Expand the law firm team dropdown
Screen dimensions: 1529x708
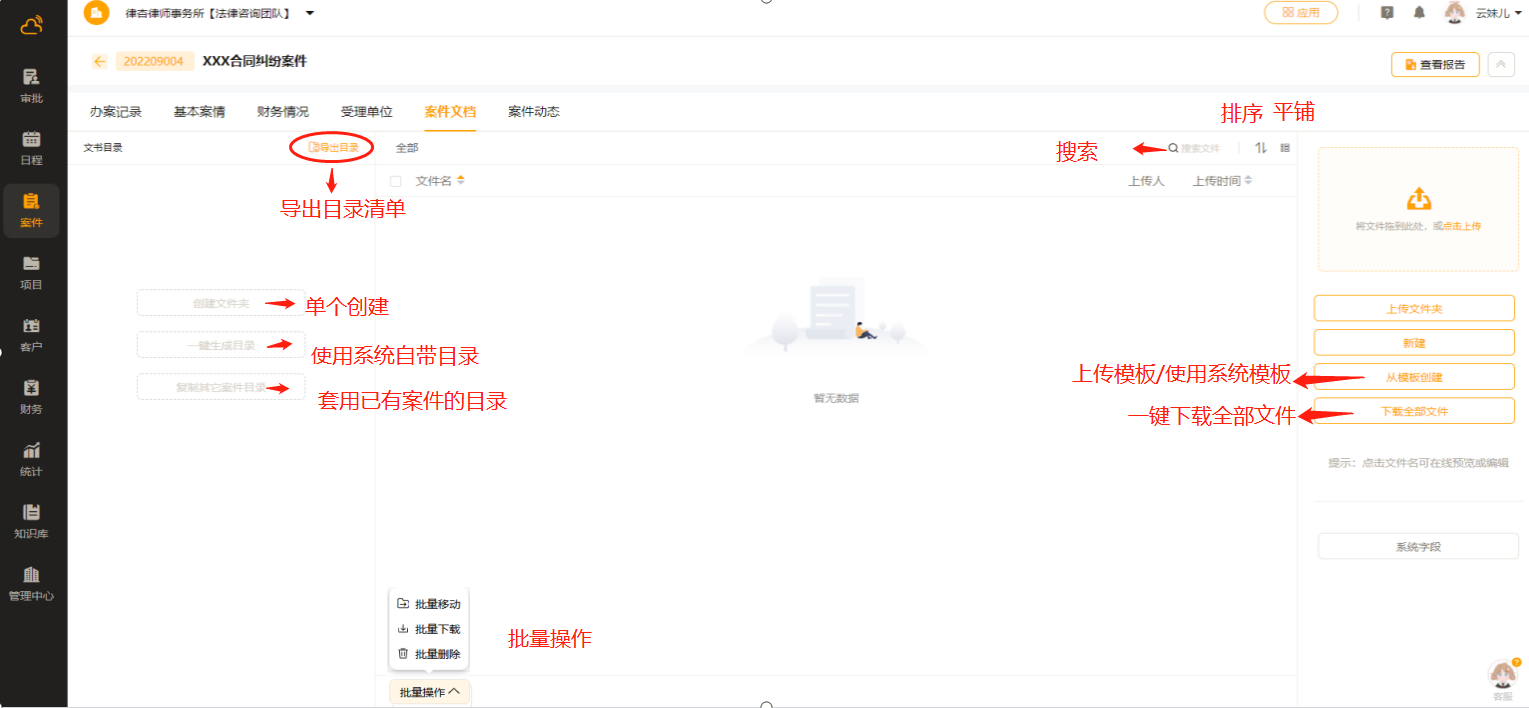[310, 13]
